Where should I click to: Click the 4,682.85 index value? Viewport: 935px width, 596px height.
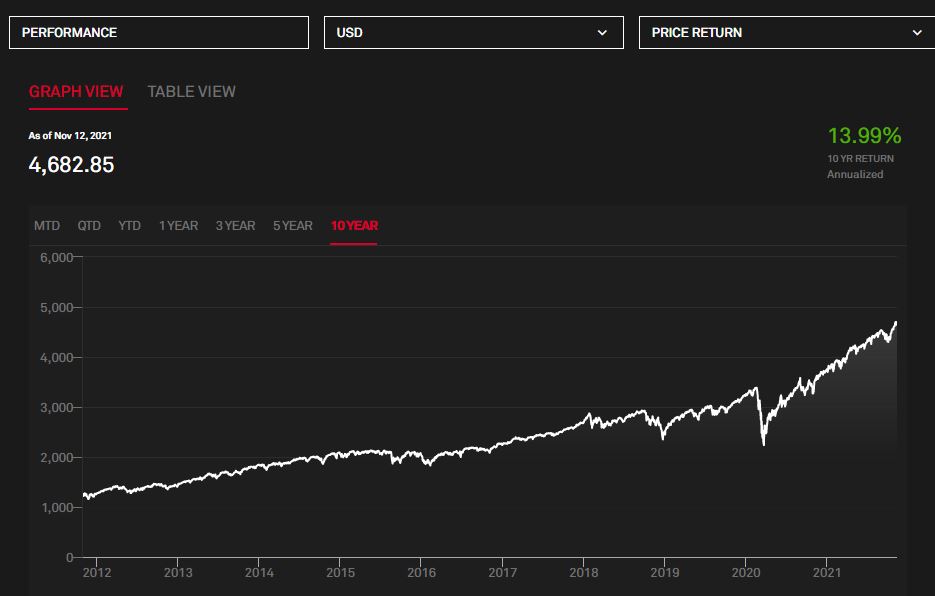pyautogui.click(x=71, y=165)
